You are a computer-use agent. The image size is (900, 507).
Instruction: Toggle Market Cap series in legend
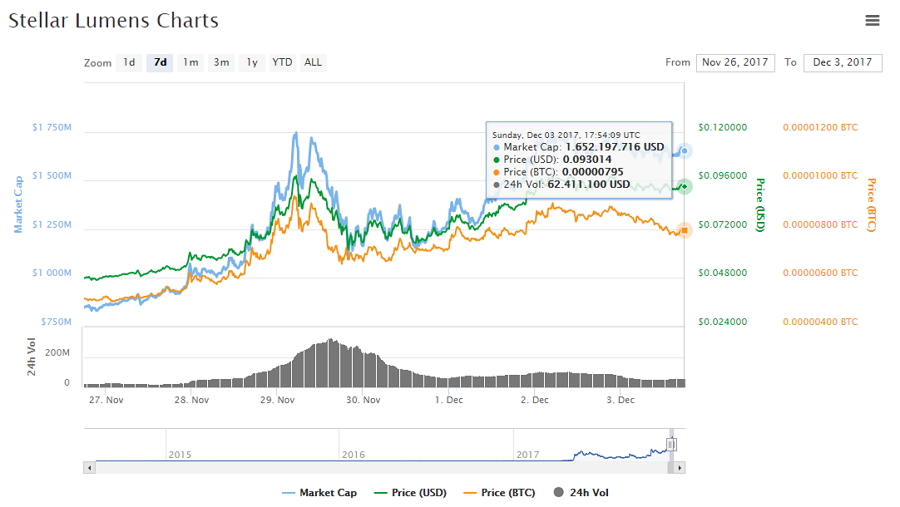click(x=320, y=493)
